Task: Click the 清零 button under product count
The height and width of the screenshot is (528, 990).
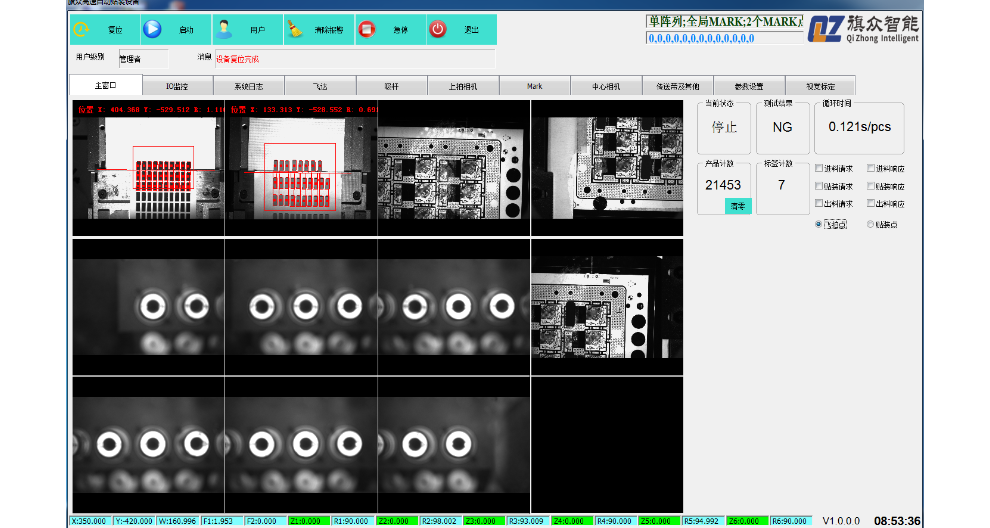Action: (737, 205)
